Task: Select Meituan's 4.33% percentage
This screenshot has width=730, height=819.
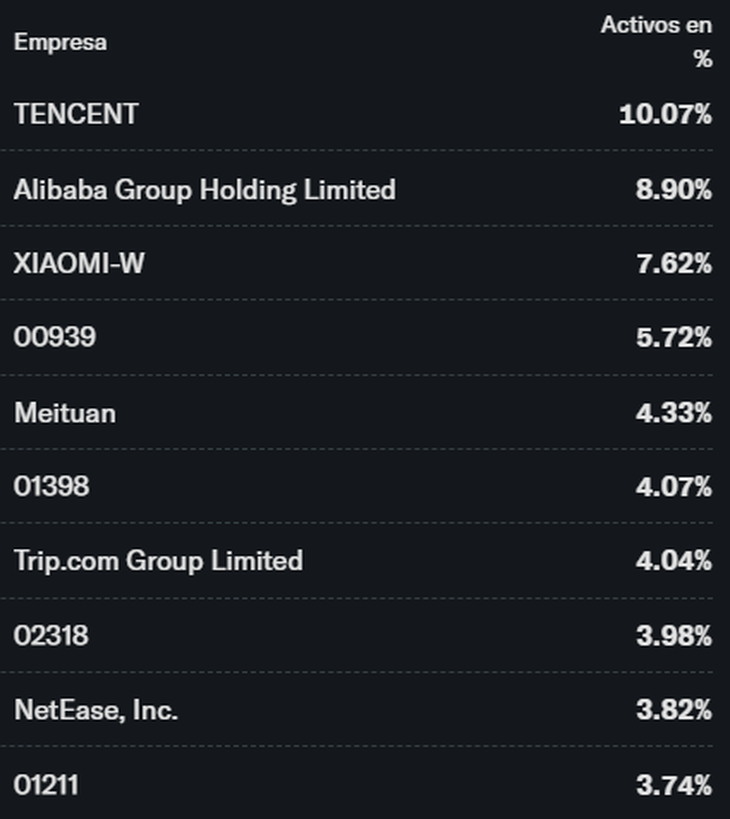Action: tap(673, 412)
